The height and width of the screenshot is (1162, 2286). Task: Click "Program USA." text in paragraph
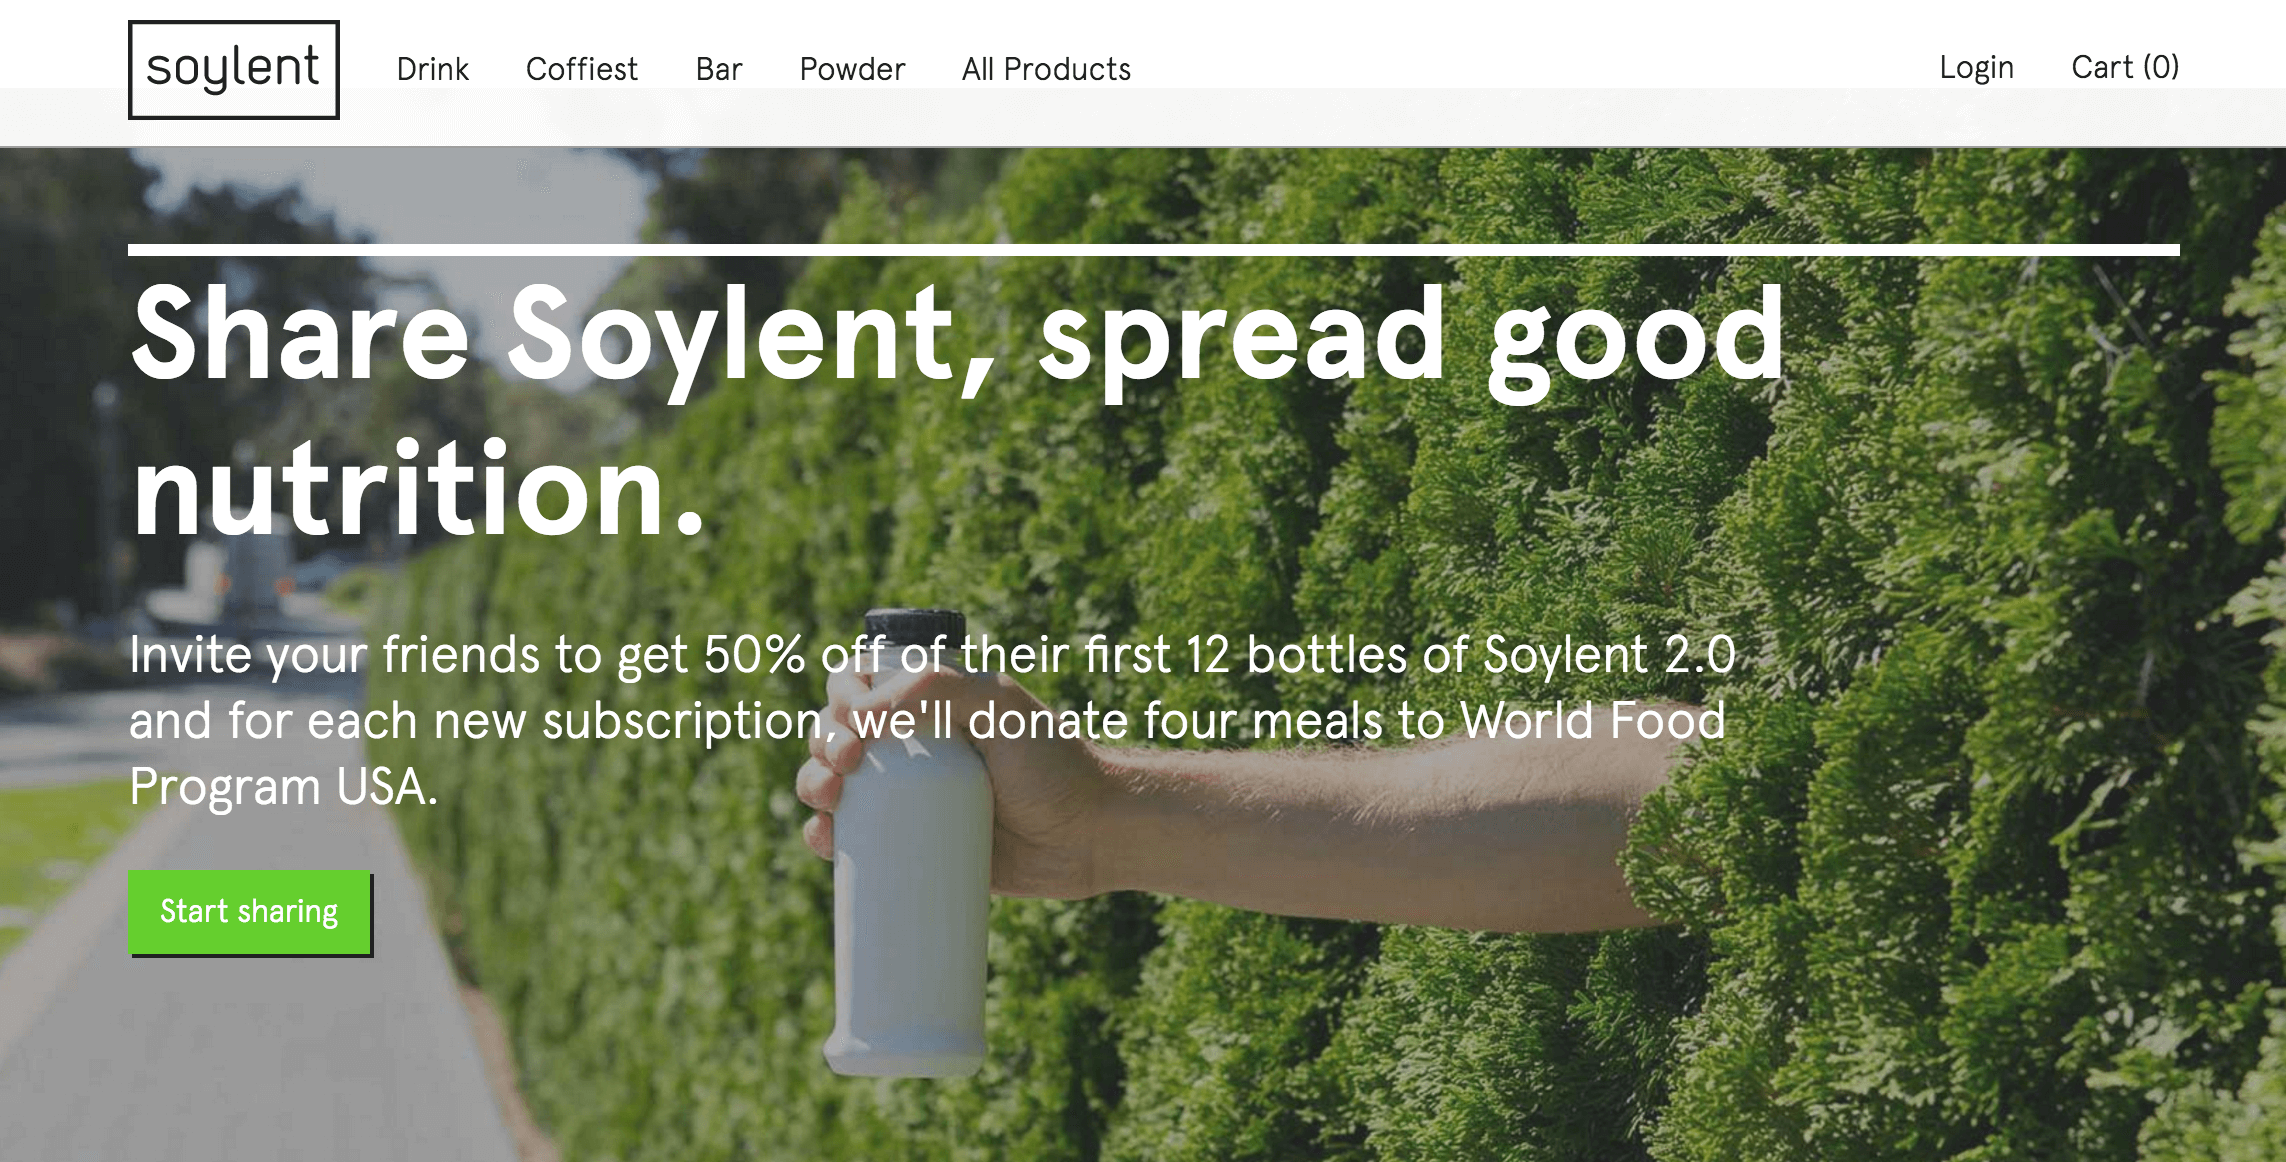[x=284, y=787]
